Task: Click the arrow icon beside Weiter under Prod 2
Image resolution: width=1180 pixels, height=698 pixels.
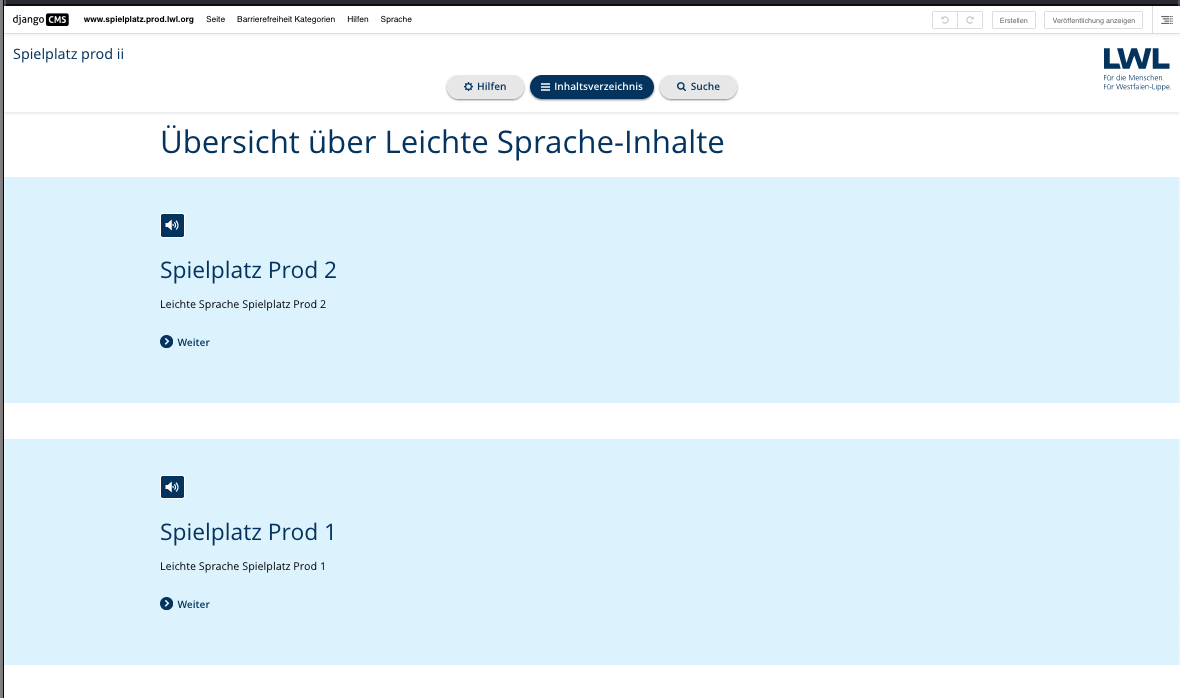Action: tap(166, 341)
